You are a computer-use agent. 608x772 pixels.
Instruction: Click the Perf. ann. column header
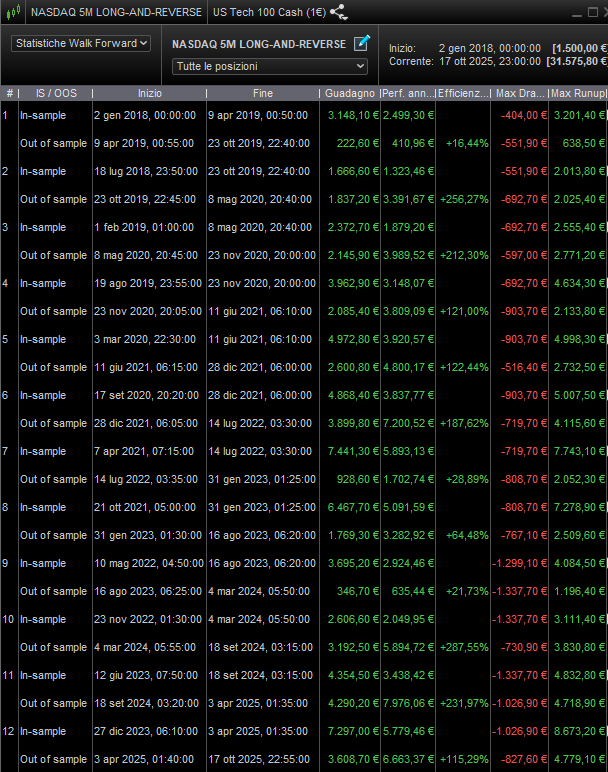408,93
